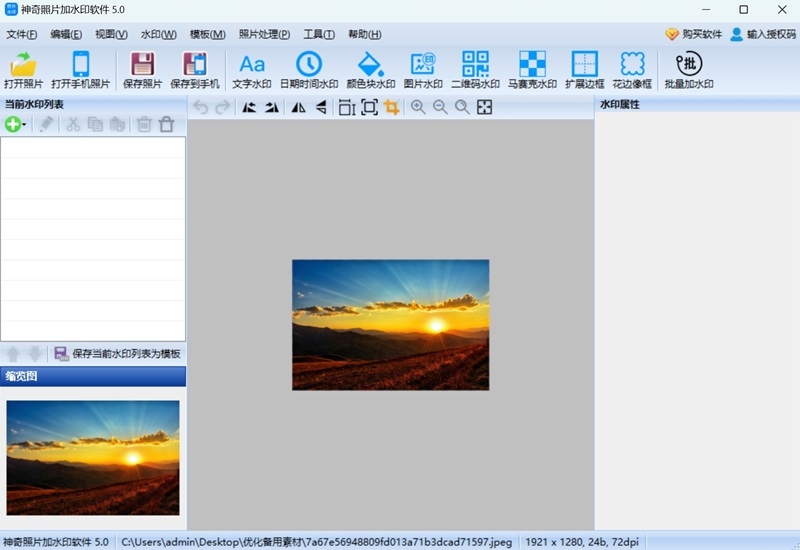Open a photo with 打开照片
800x550 pixels.
tap(23, 70)
